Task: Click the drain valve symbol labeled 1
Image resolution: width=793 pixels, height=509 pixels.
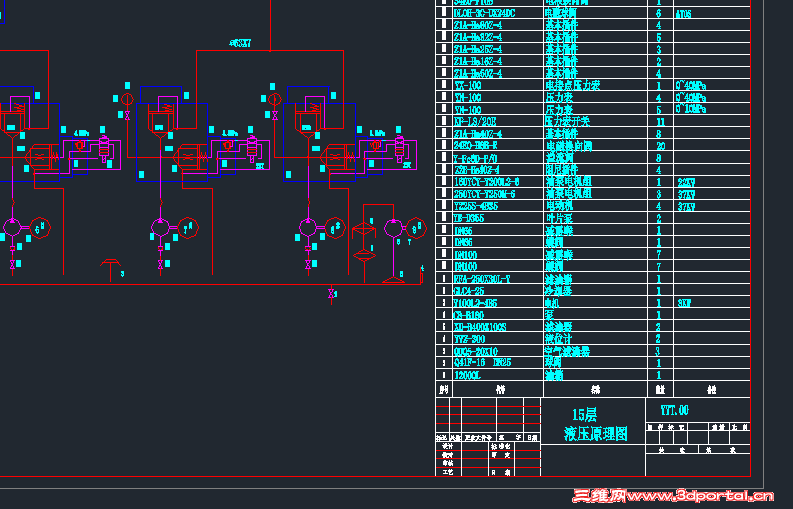Action: pos(331,294)
